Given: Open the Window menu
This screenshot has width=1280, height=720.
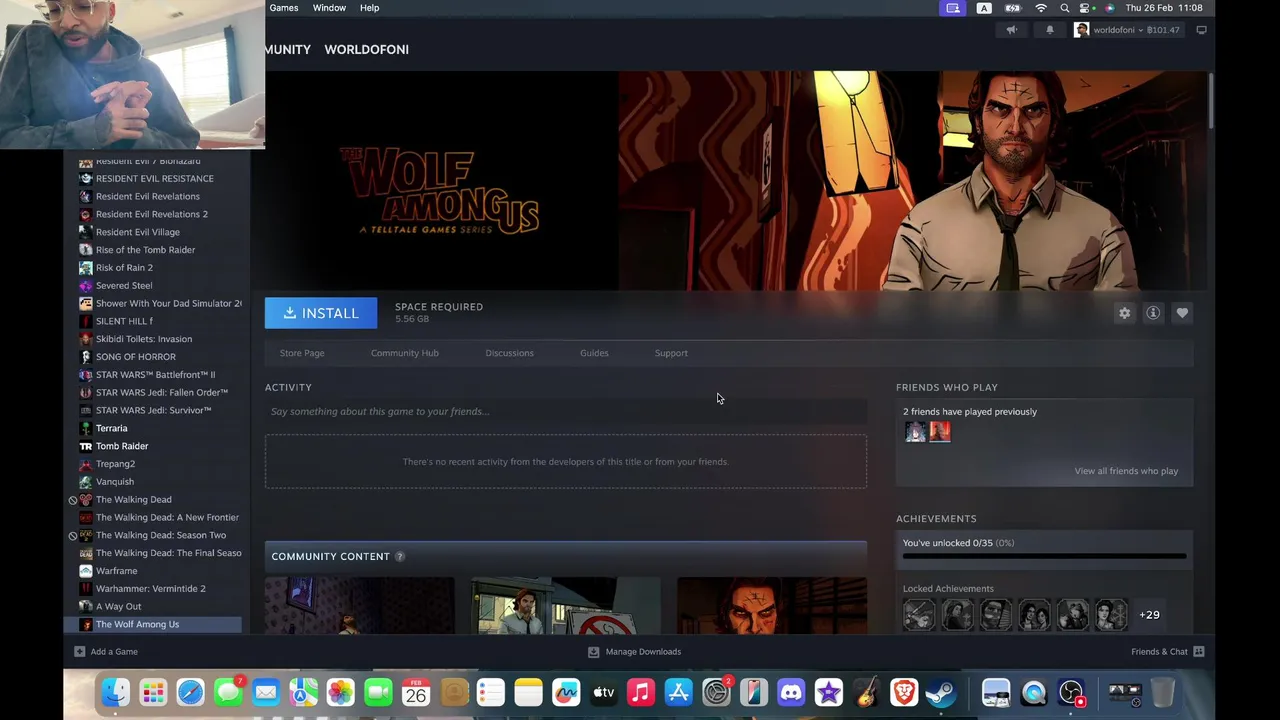Looking at the screenshot, I should [329, 8].
